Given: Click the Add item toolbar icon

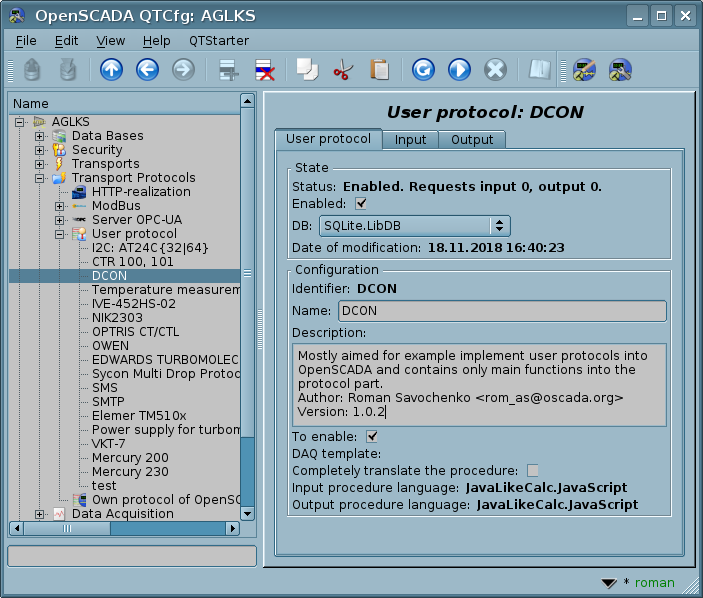Looking at the screenshot, I should [x=229, y=70].
